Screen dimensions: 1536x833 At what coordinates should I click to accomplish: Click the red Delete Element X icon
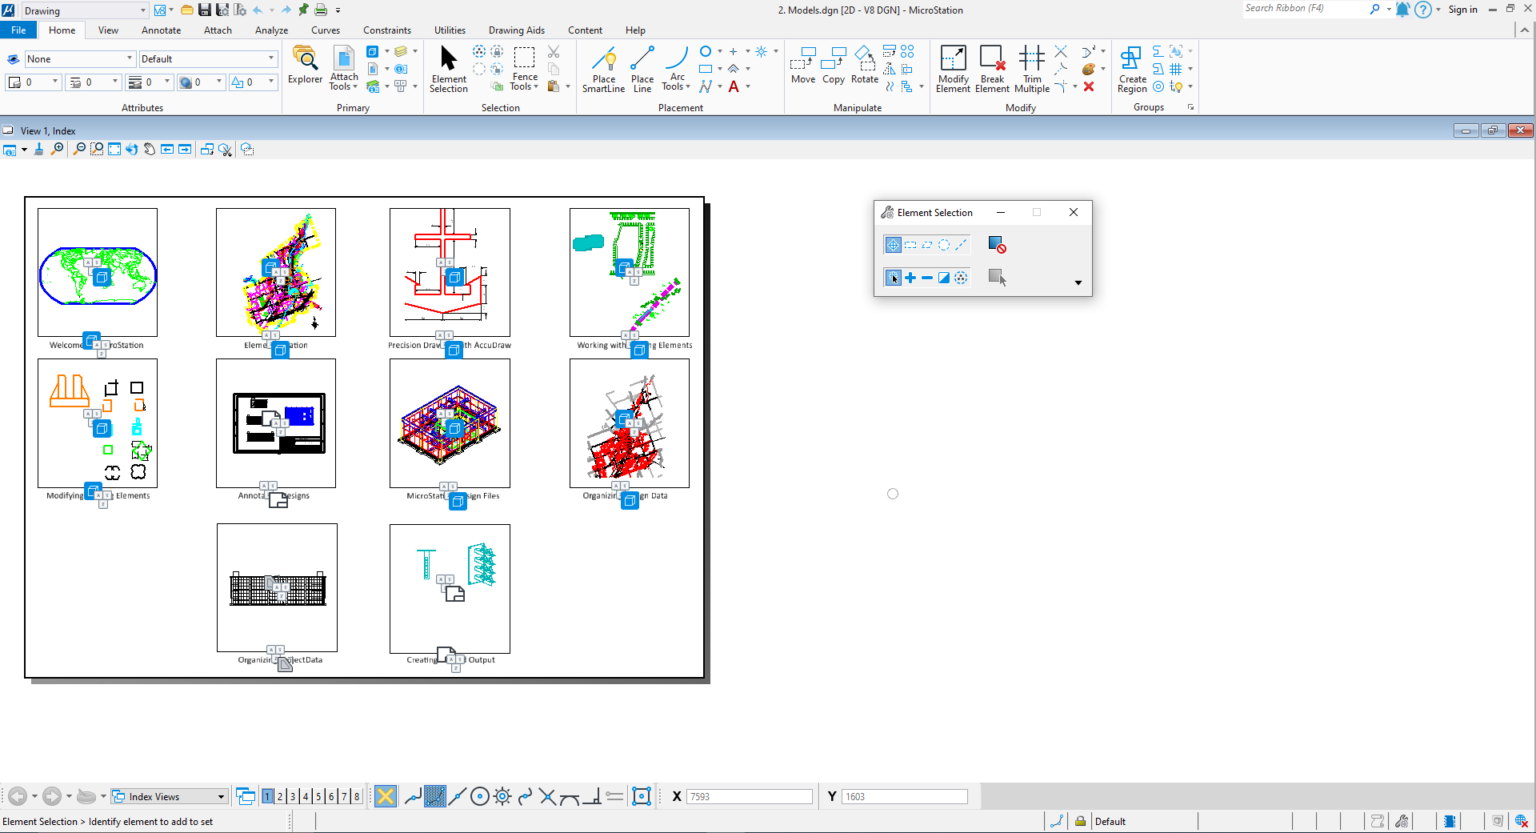pyautogui.click(x=1089, y=87)
